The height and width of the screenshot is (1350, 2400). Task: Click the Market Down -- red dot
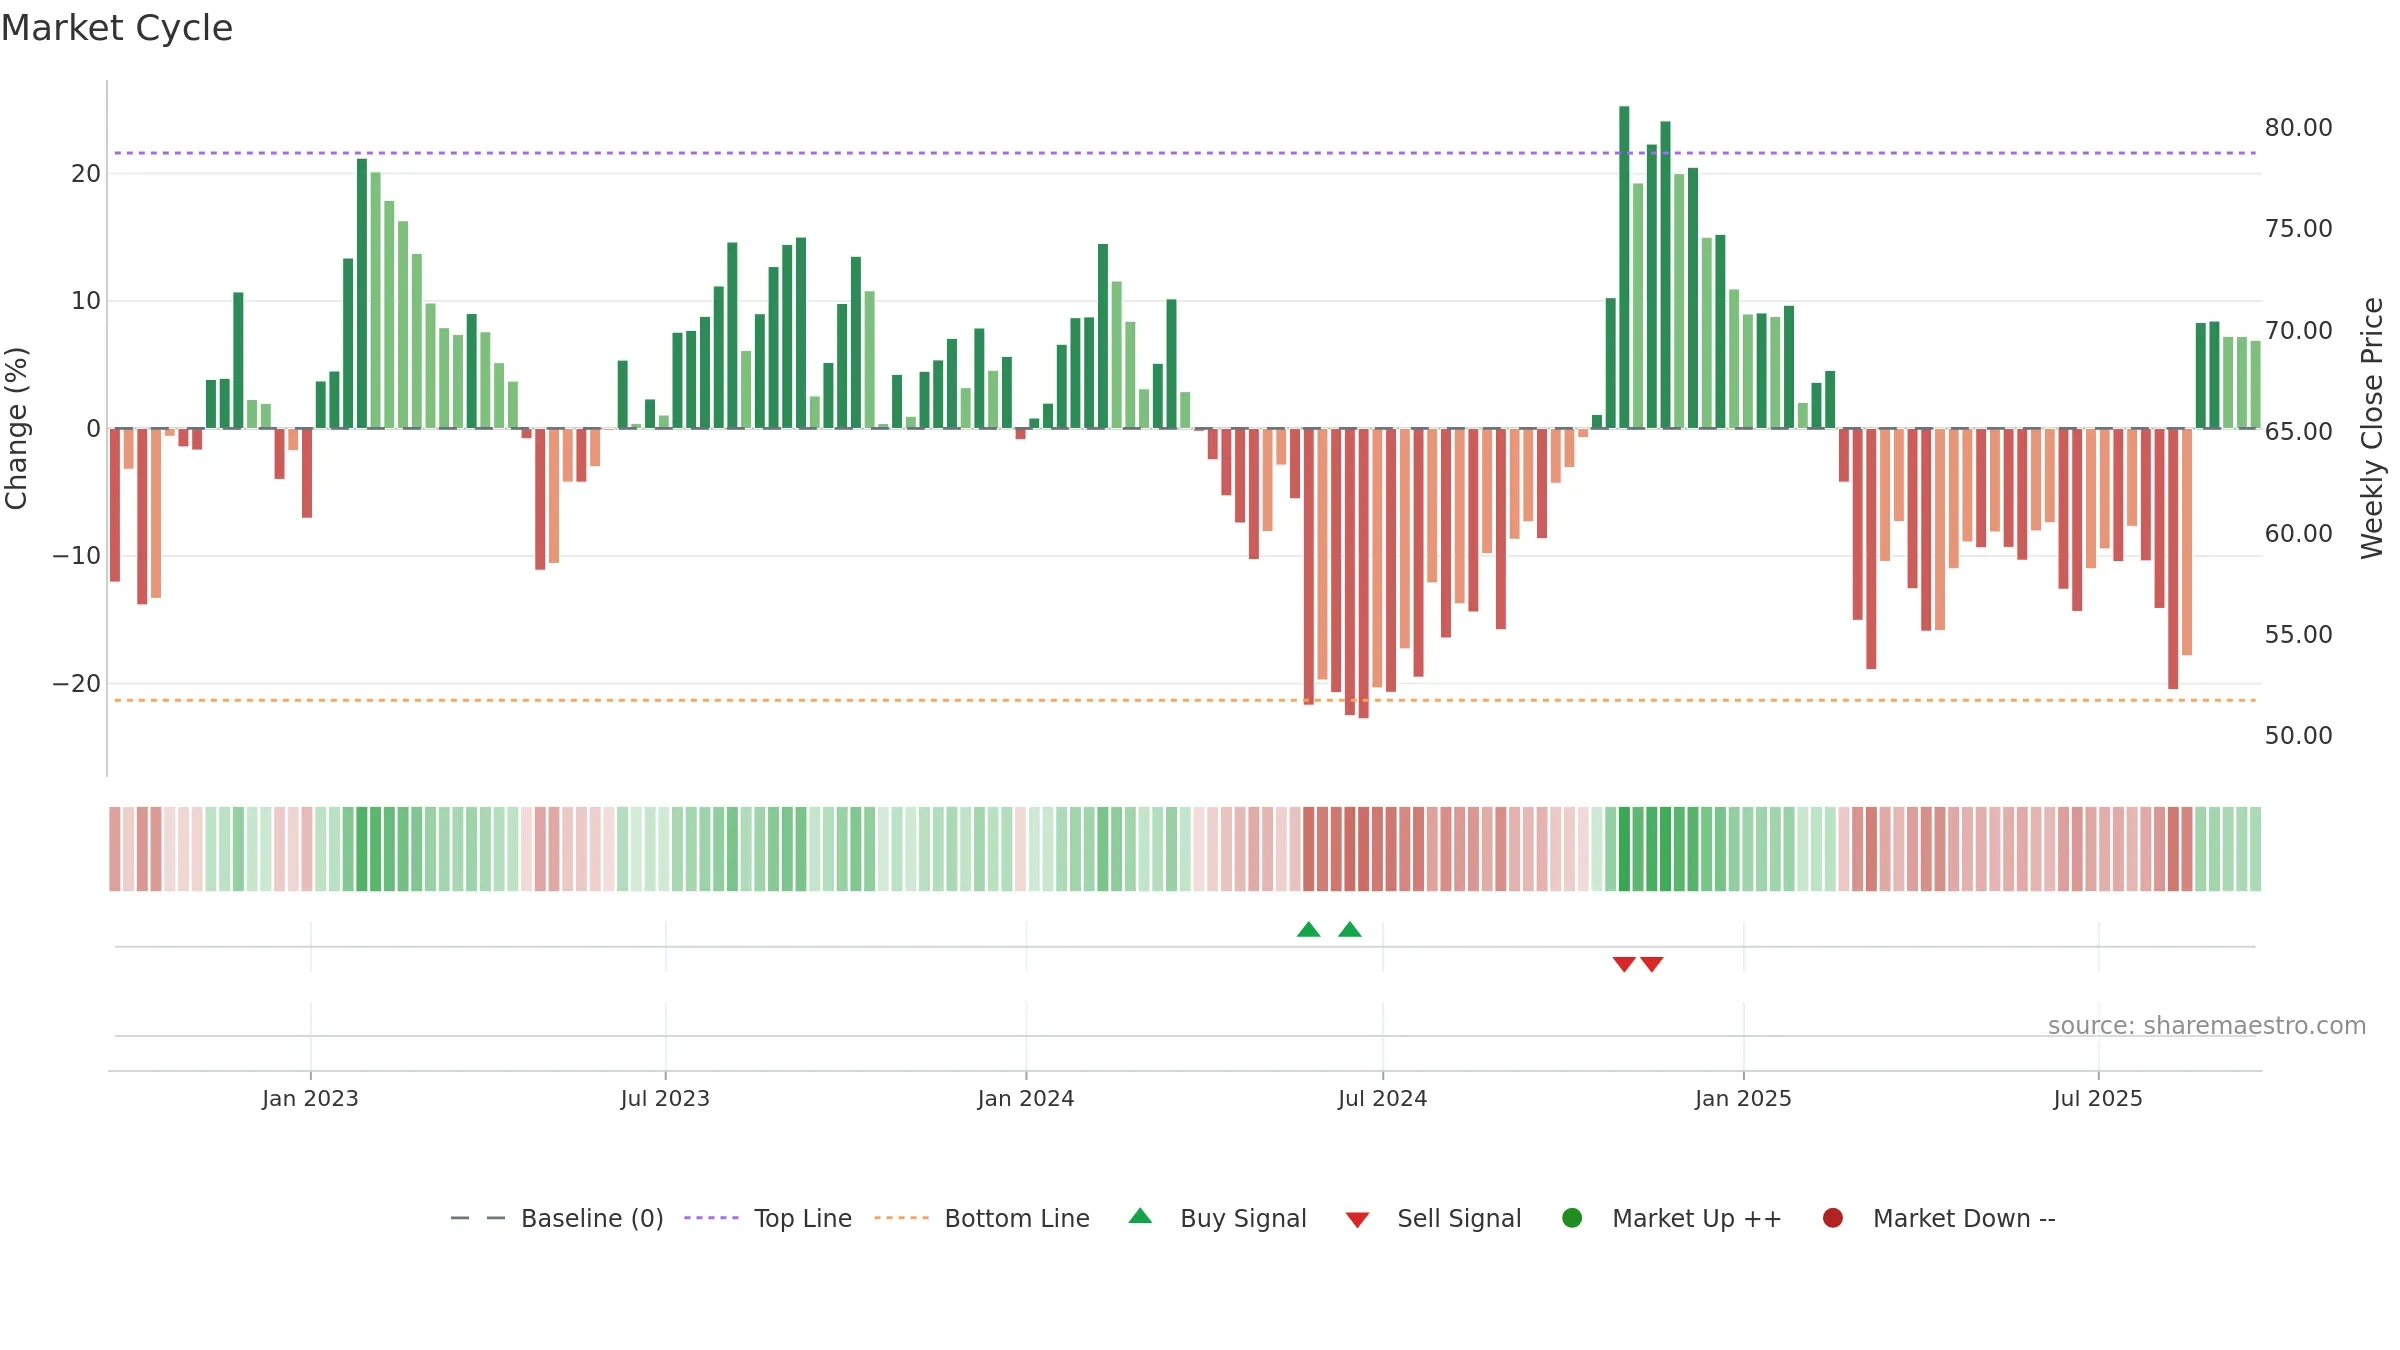pos(1833,1218)
